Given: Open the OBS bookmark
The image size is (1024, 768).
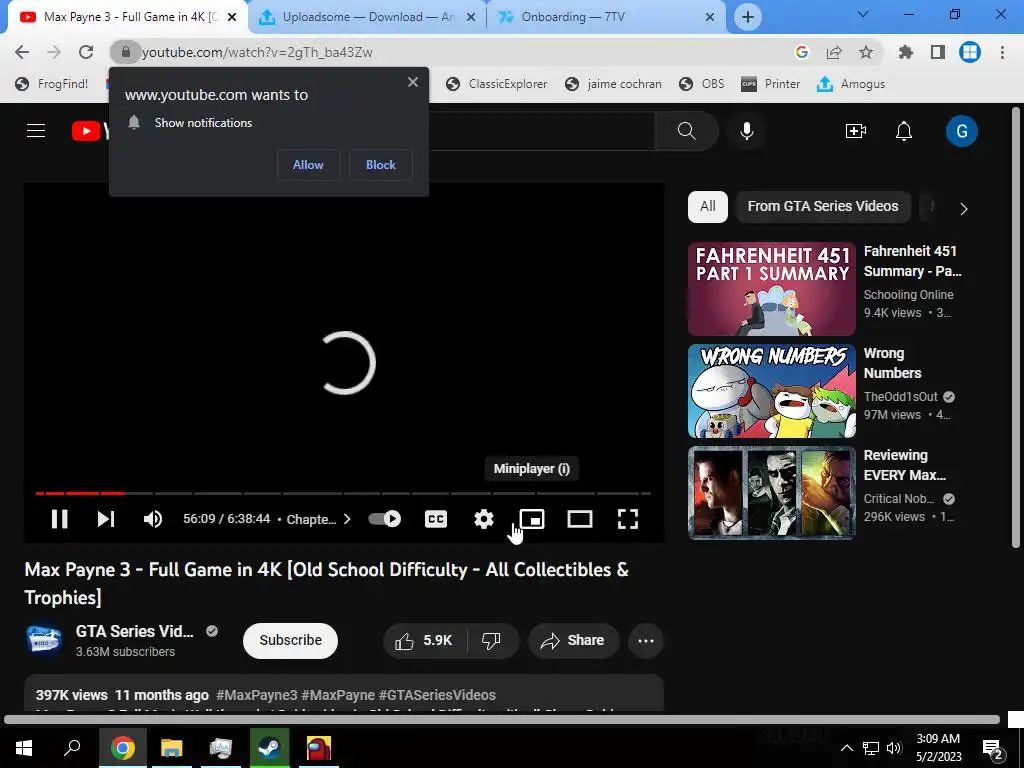Looking at the screenshot, I should pos(702,84).
